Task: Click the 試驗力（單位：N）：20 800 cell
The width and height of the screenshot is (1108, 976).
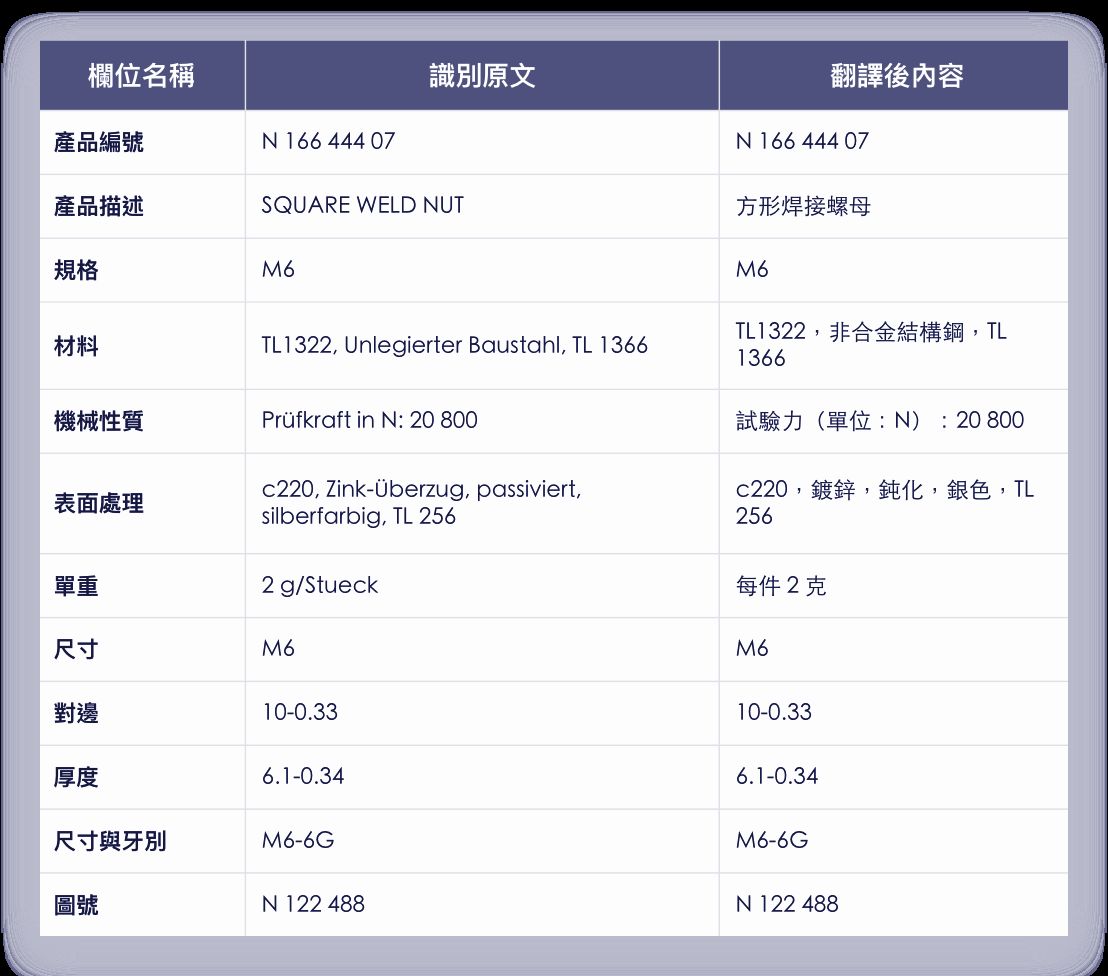Action: tap(894, 421)
